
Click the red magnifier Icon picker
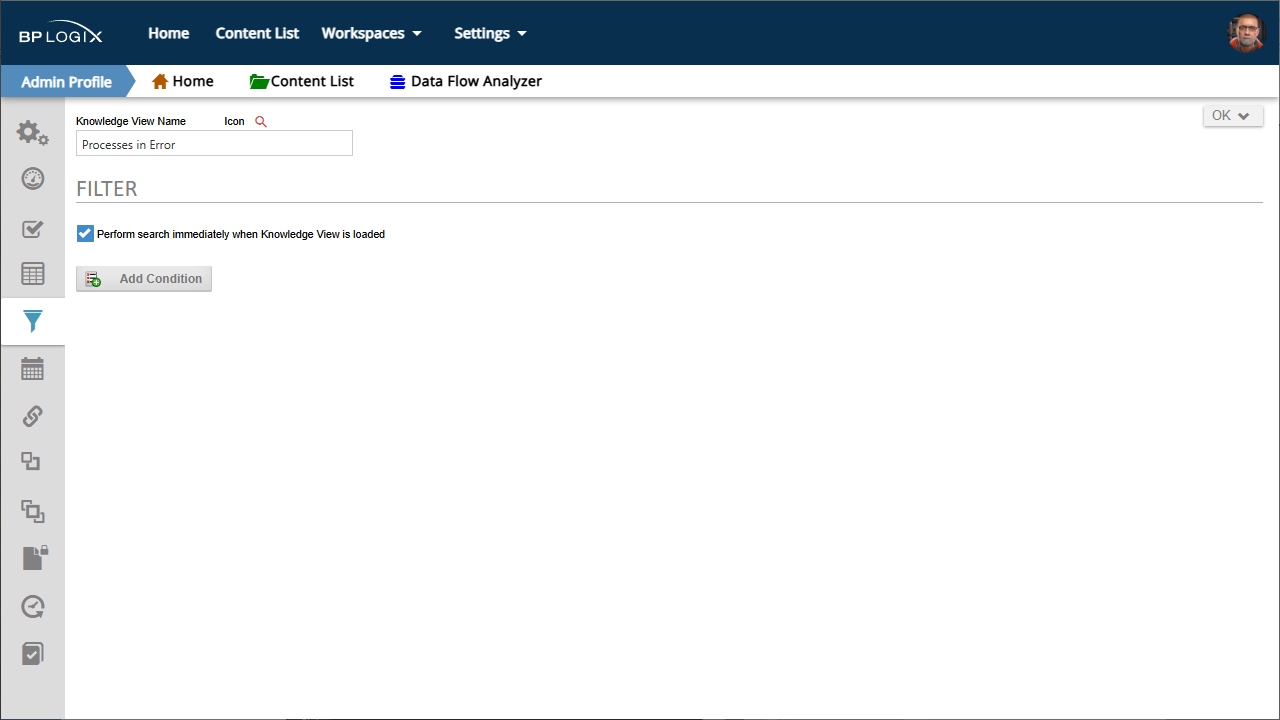tap(261, 121)
